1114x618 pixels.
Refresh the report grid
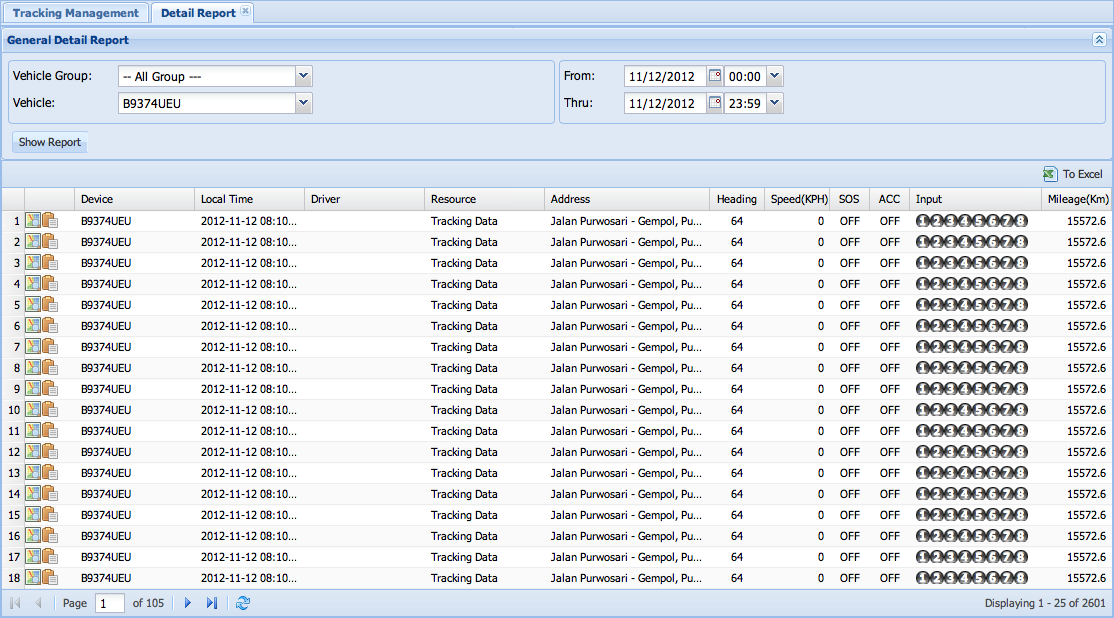tap(243, 603)
